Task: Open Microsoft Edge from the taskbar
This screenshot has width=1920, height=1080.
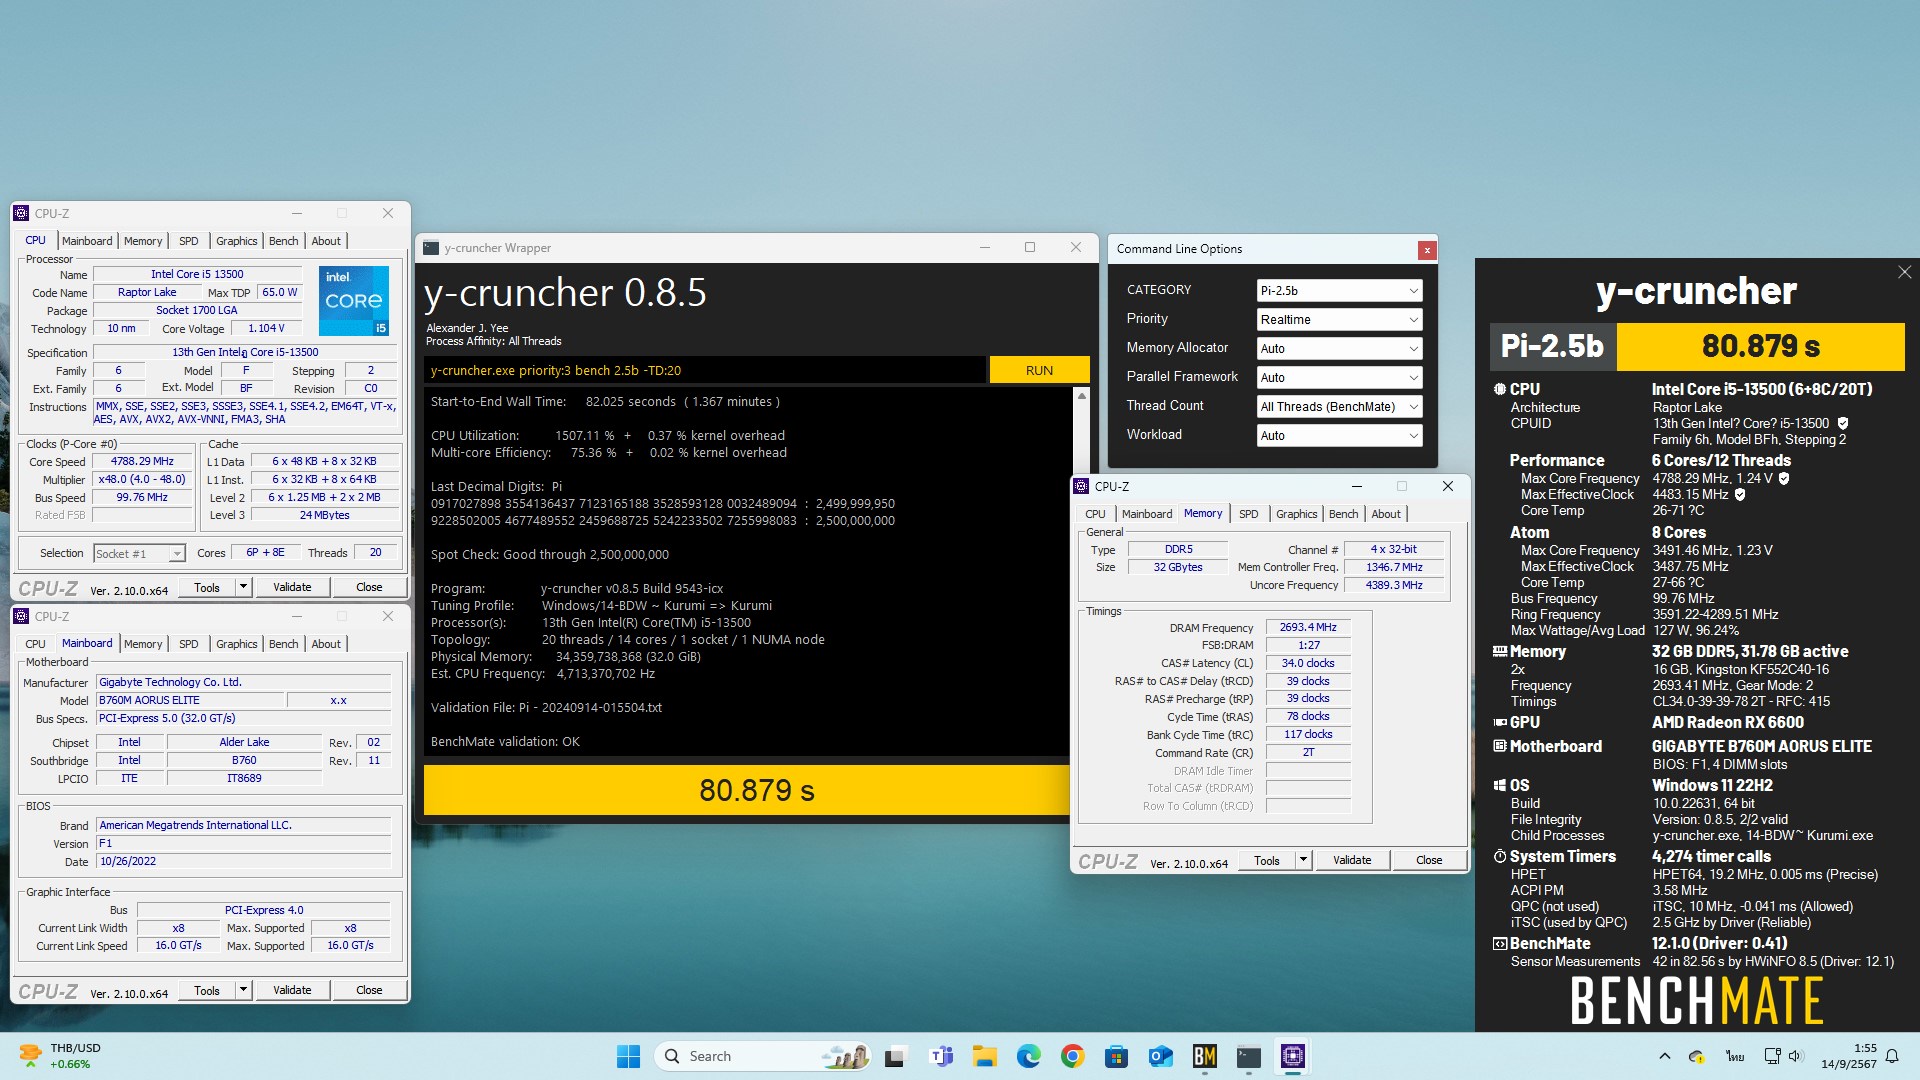Action: coord(1028,1056)
